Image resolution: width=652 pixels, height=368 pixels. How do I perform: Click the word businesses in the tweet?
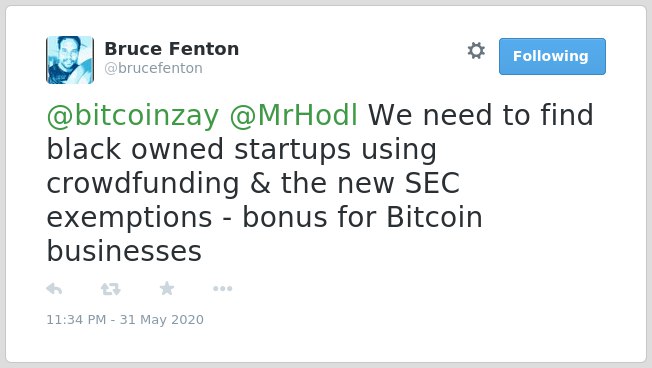124,251
